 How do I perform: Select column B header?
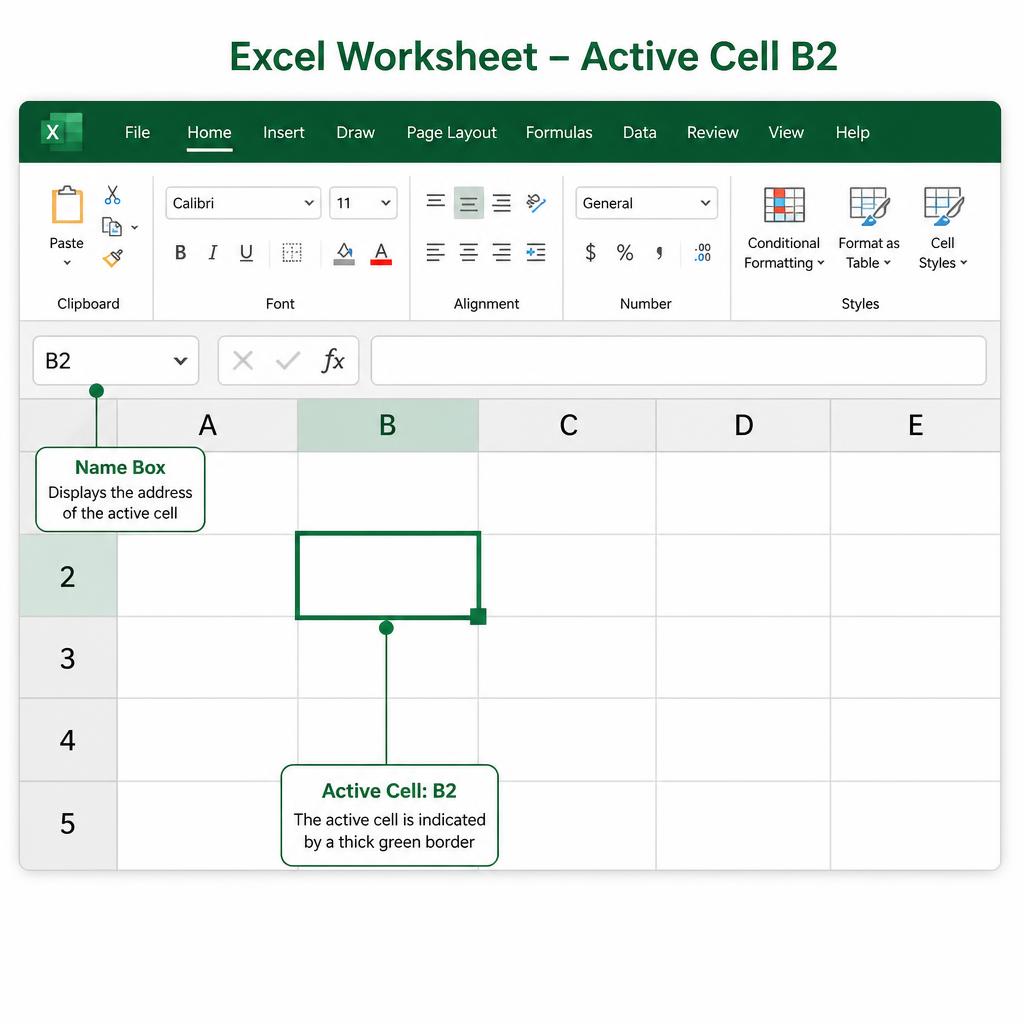388,425
